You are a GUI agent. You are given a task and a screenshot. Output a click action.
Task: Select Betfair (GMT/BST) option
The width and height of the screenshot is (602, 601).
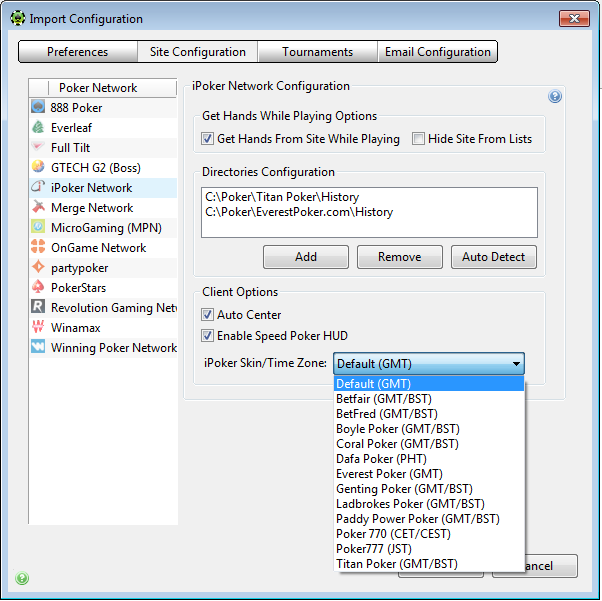(x=429, y=399)
